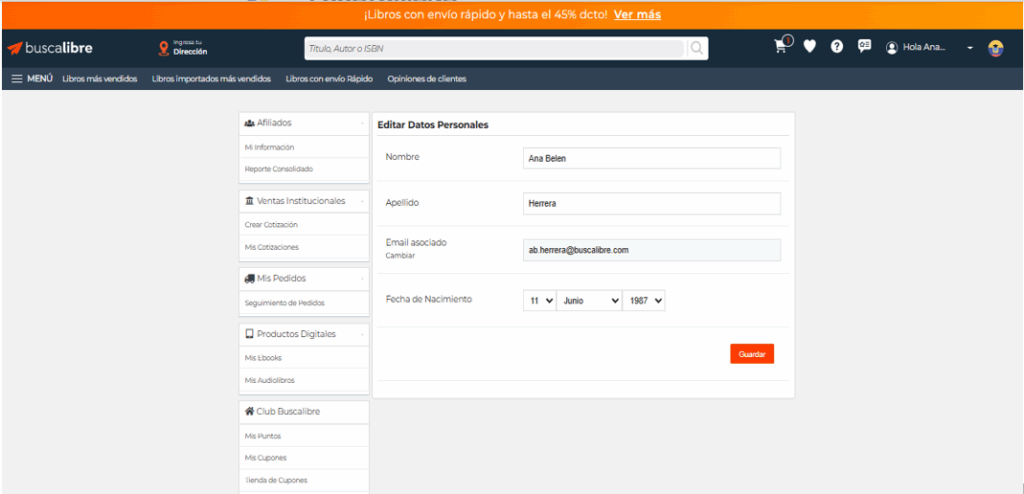The width and height of the screenshot is (1024, 494).
Task: Click the search magnifier icon
Action: click(697, 48)
